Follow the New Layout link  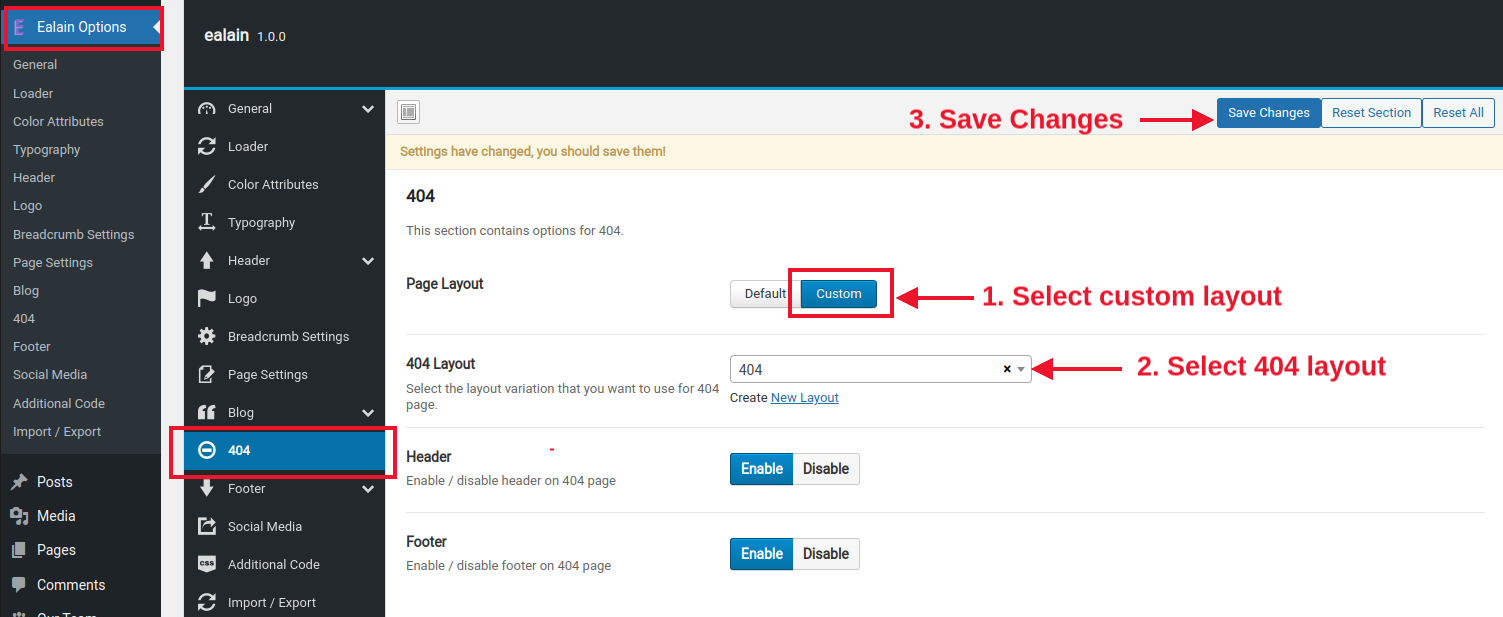point(804,397)
